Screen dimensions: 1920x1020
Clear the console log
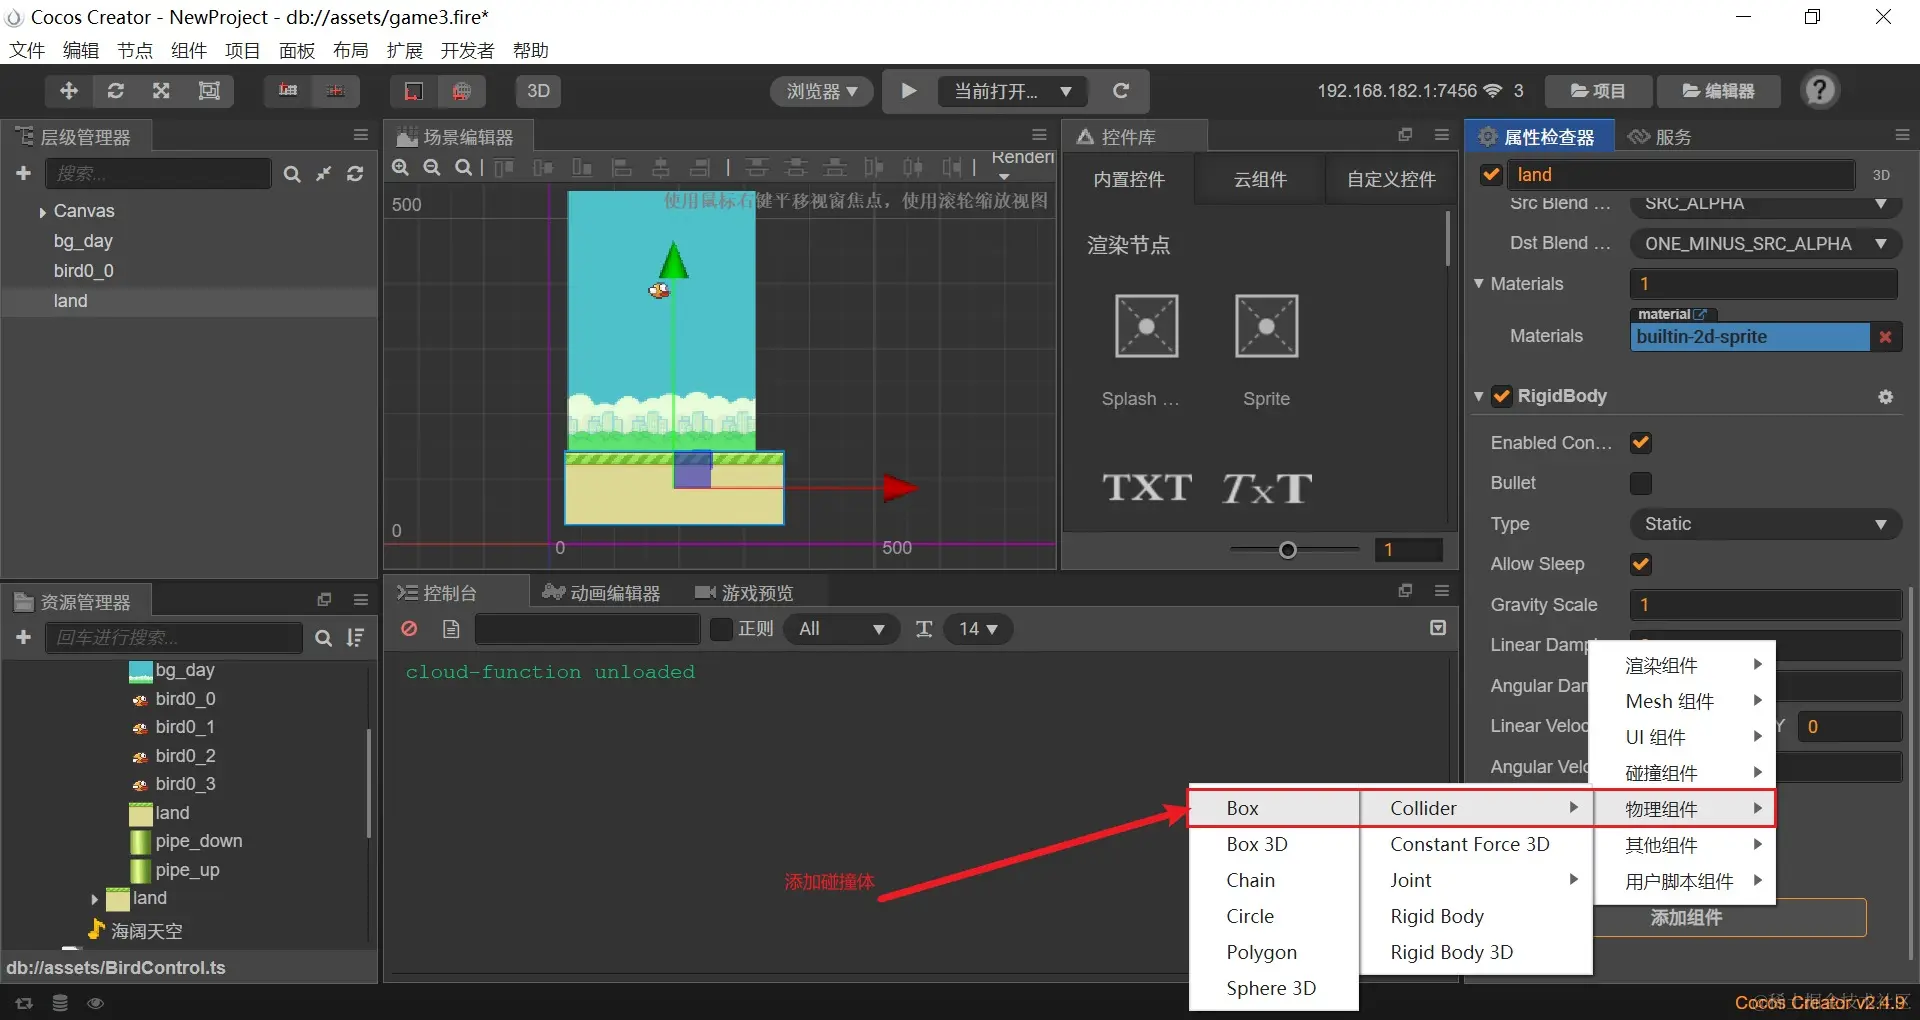click(409, 629)
